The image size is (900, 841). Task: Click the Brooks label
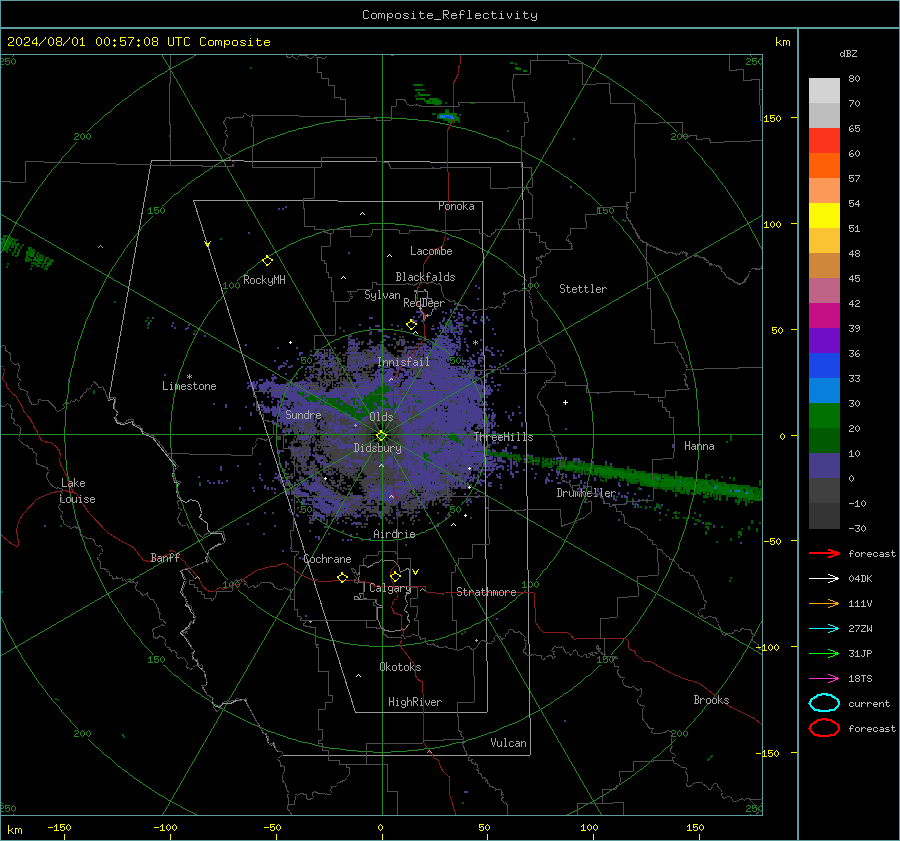click(x=711, y=700)
